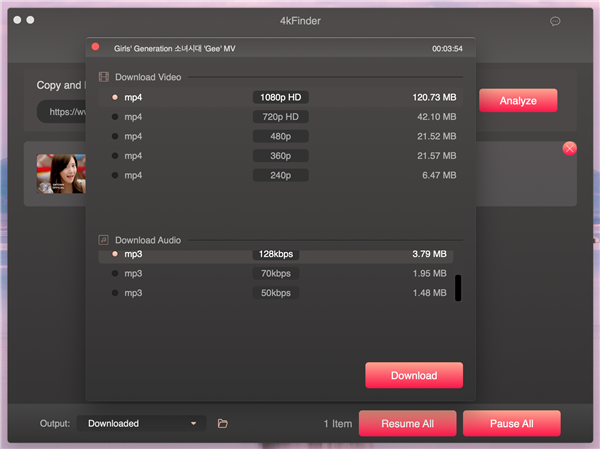Open the Output Downloaded dropdown

(141, 423)
